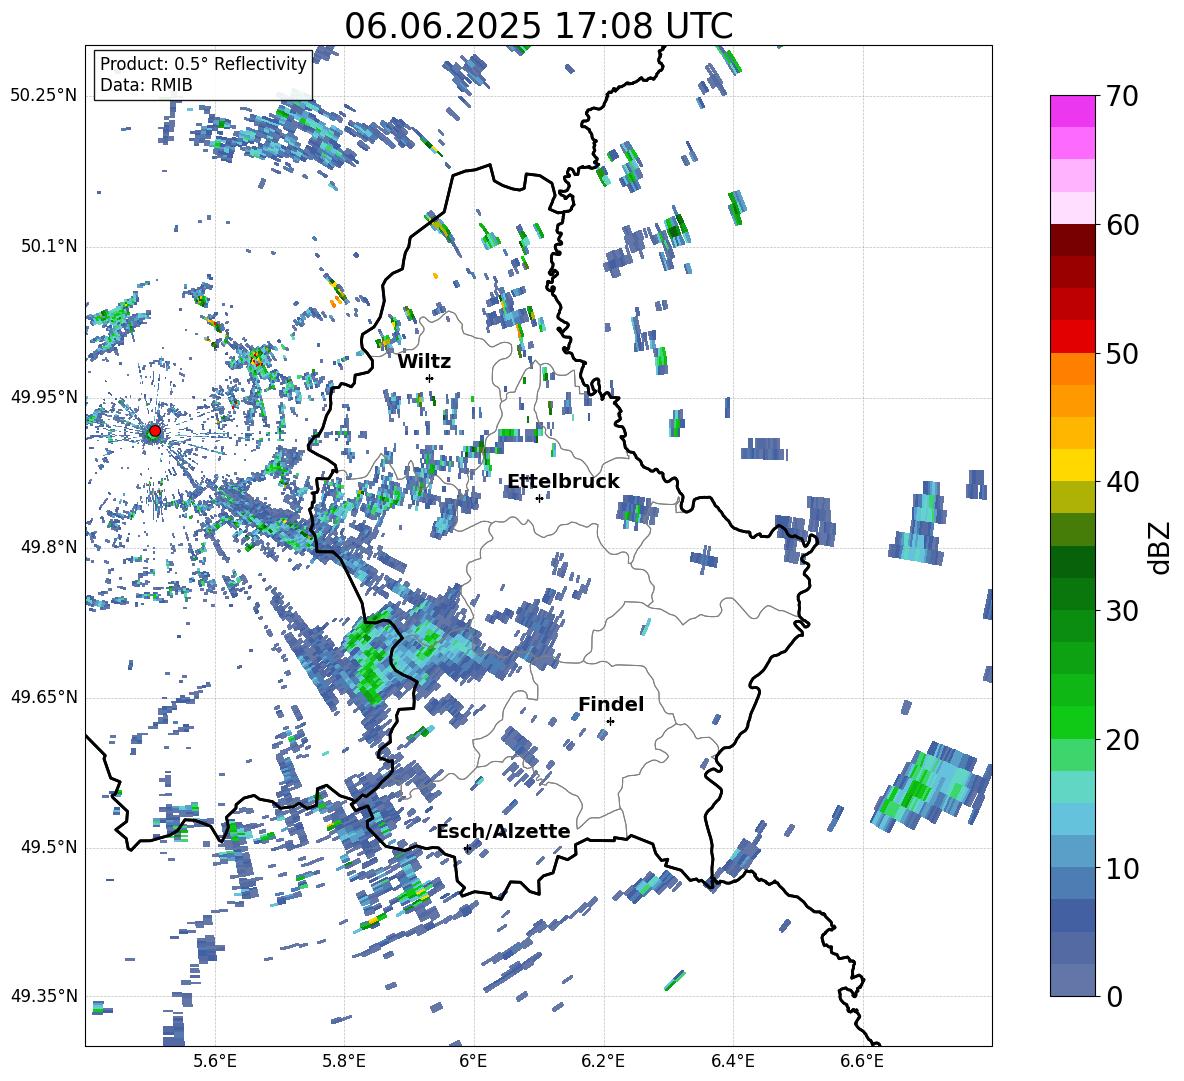Click the 49.65°N latitude label
1184x1081 pixels.
coord(44,696)
